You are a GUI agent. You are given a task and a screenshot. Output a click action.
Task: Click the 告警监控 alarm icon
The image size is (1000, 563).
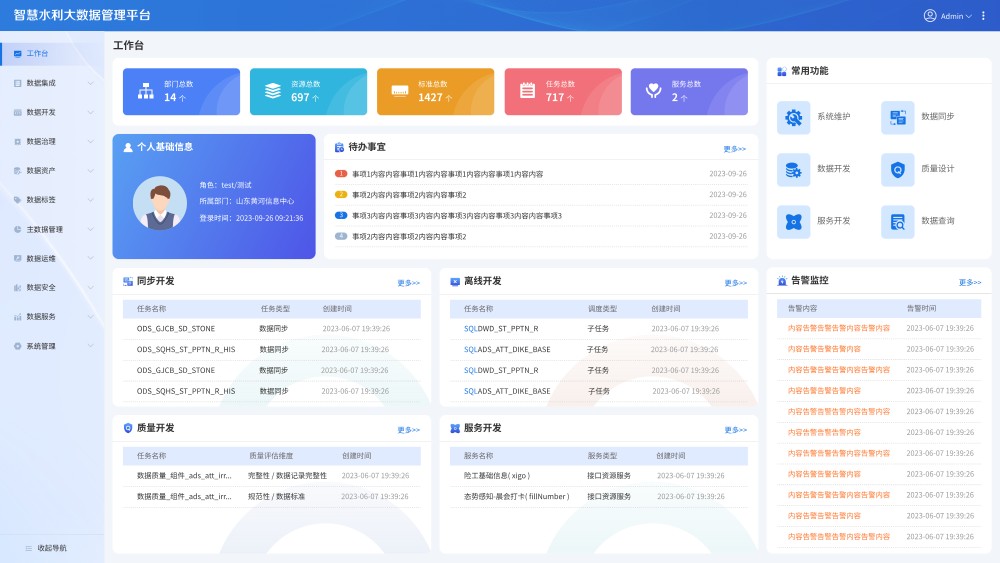coord(782,281)
